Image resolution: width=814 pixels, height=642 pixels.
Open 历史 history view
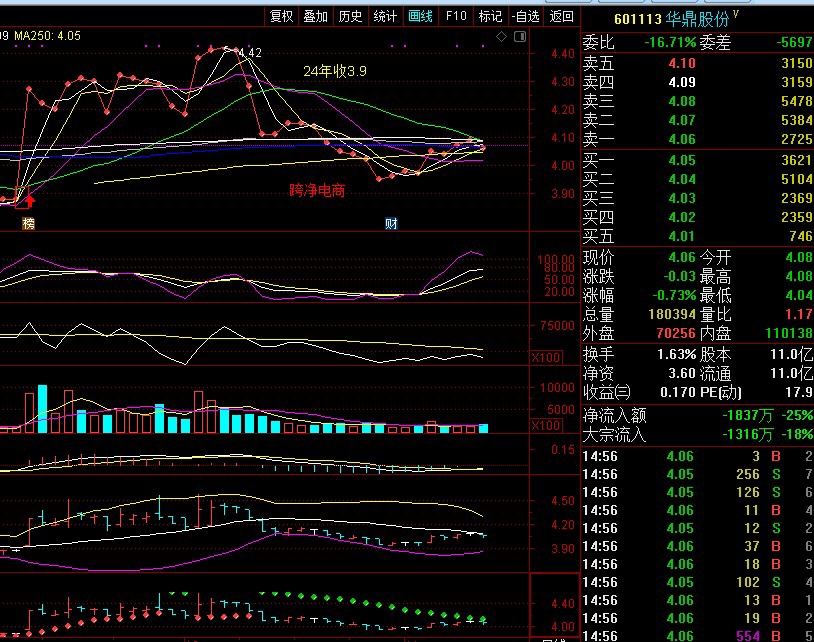pos(350,17)
